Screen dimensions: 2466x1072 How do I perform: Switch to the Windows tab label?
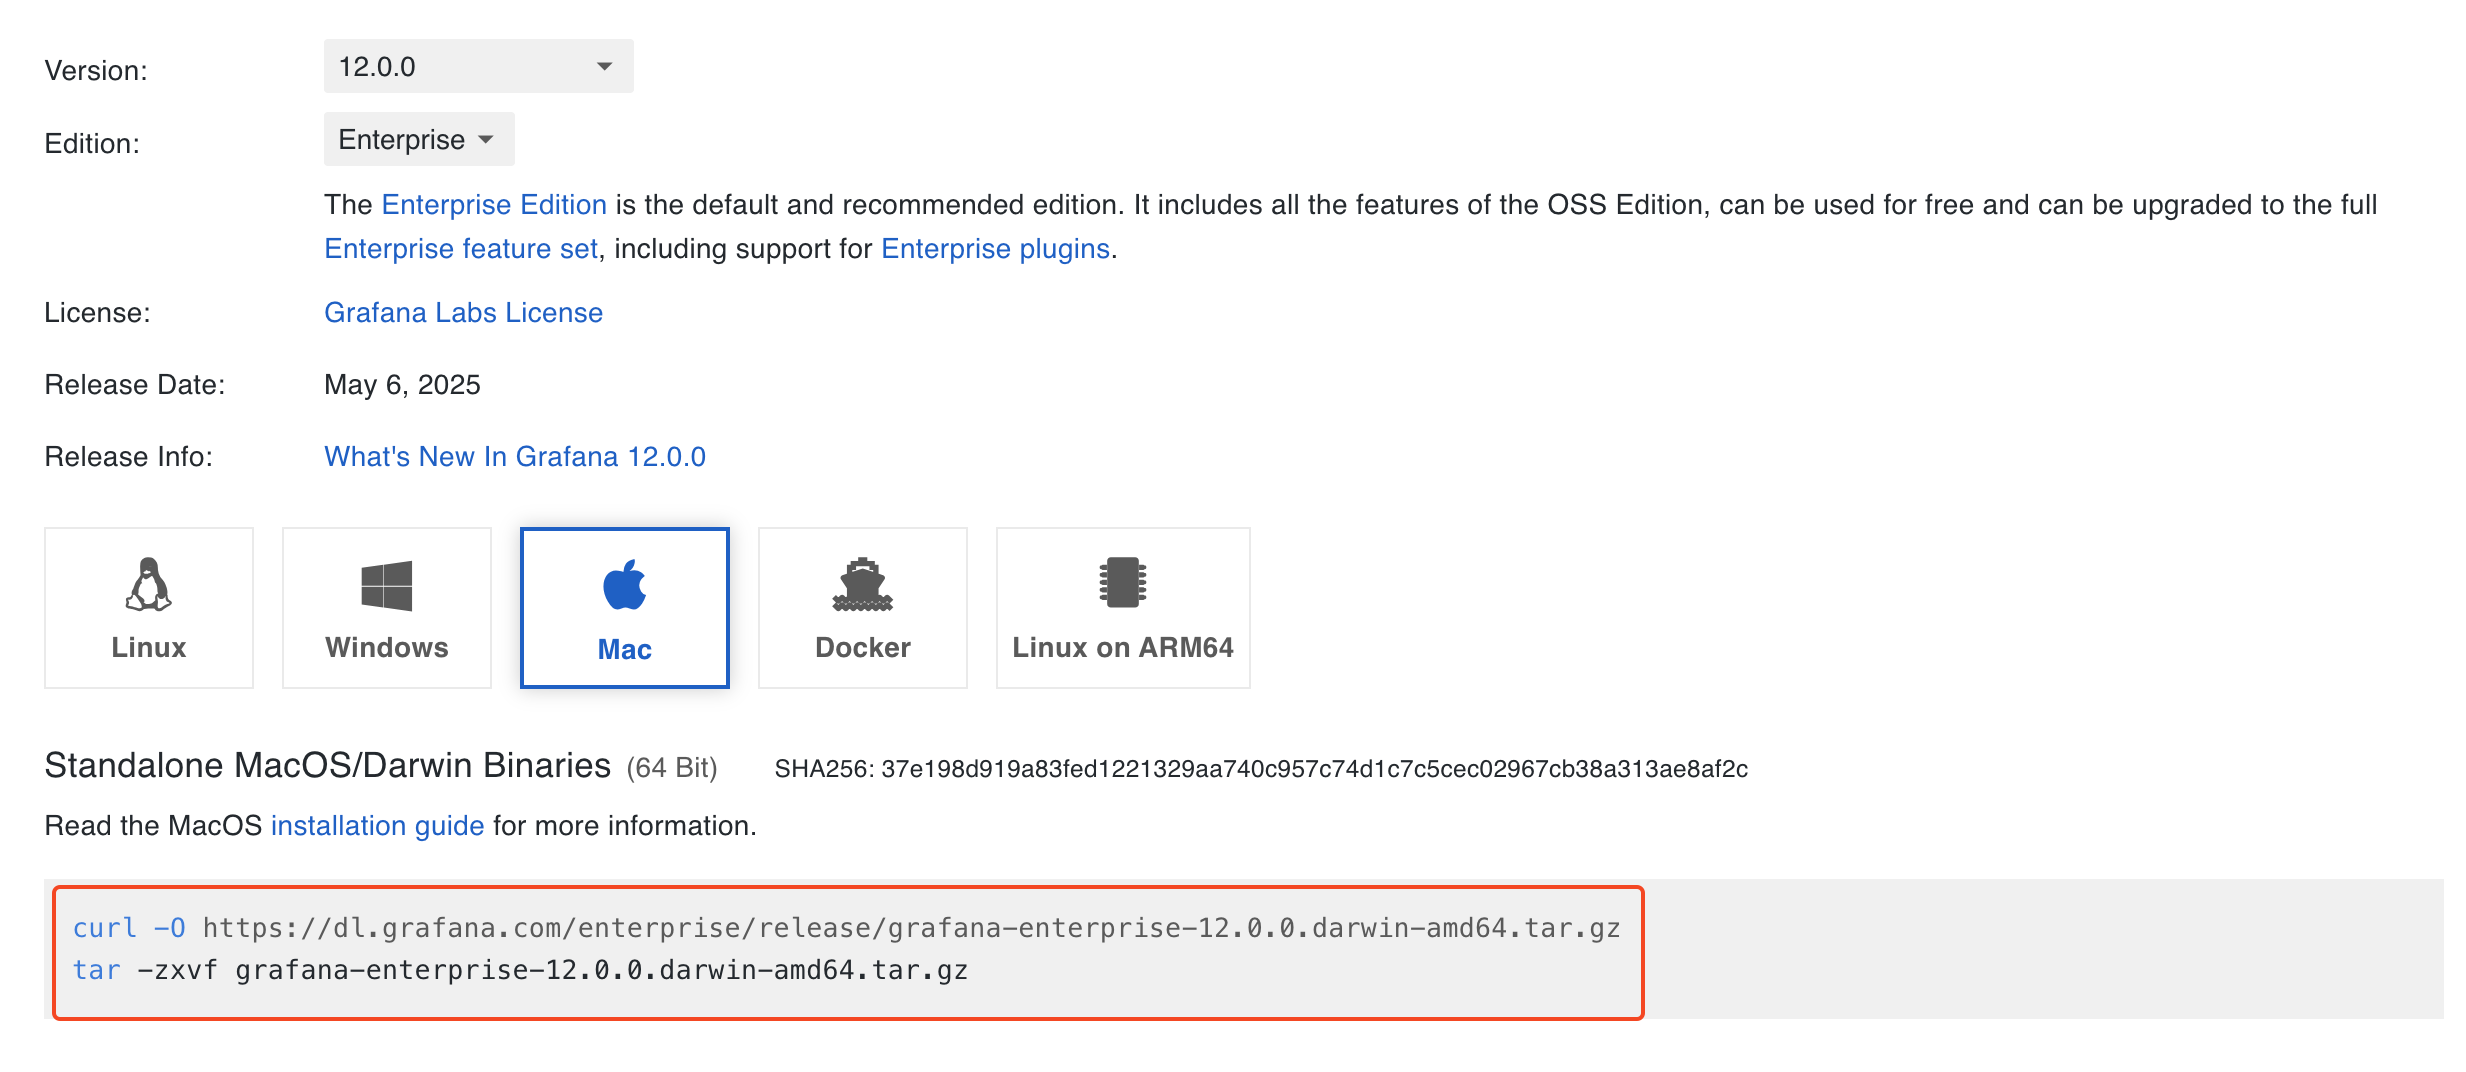[387, 648]
